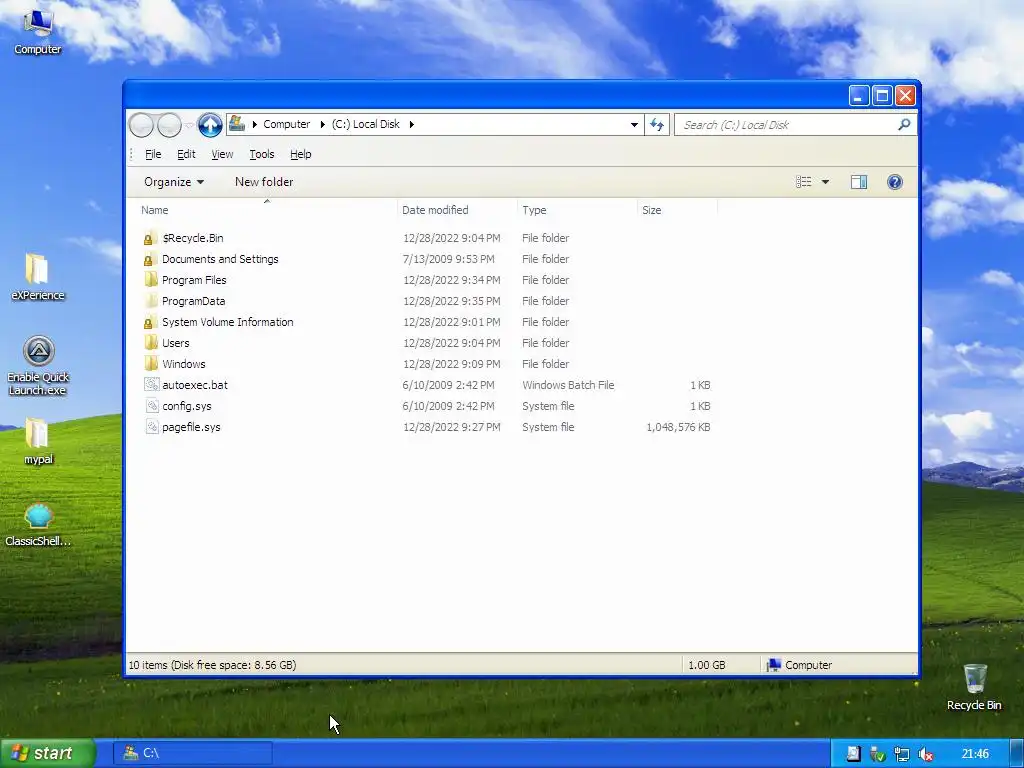The height and width of the screenshot is (768, 1024).
Task: Click the Forward navigation button
Action: point(169,125)
